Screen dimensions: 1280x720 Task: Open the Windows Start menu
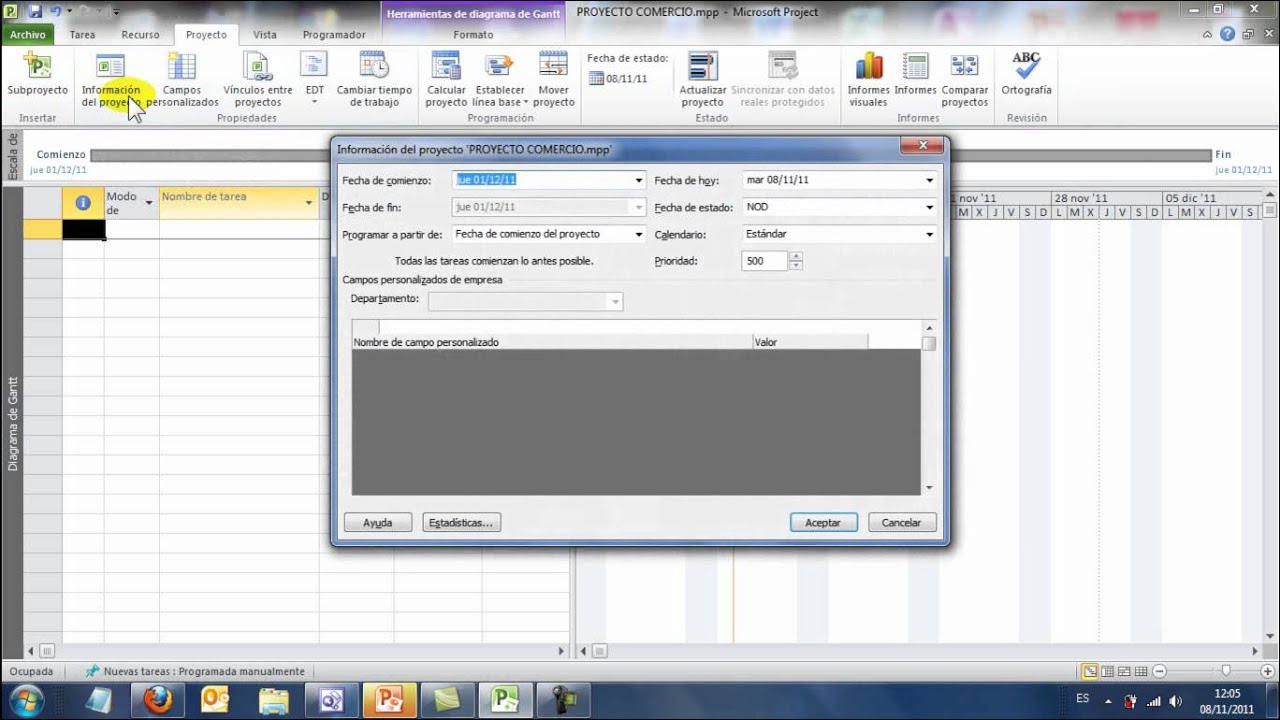27,699
